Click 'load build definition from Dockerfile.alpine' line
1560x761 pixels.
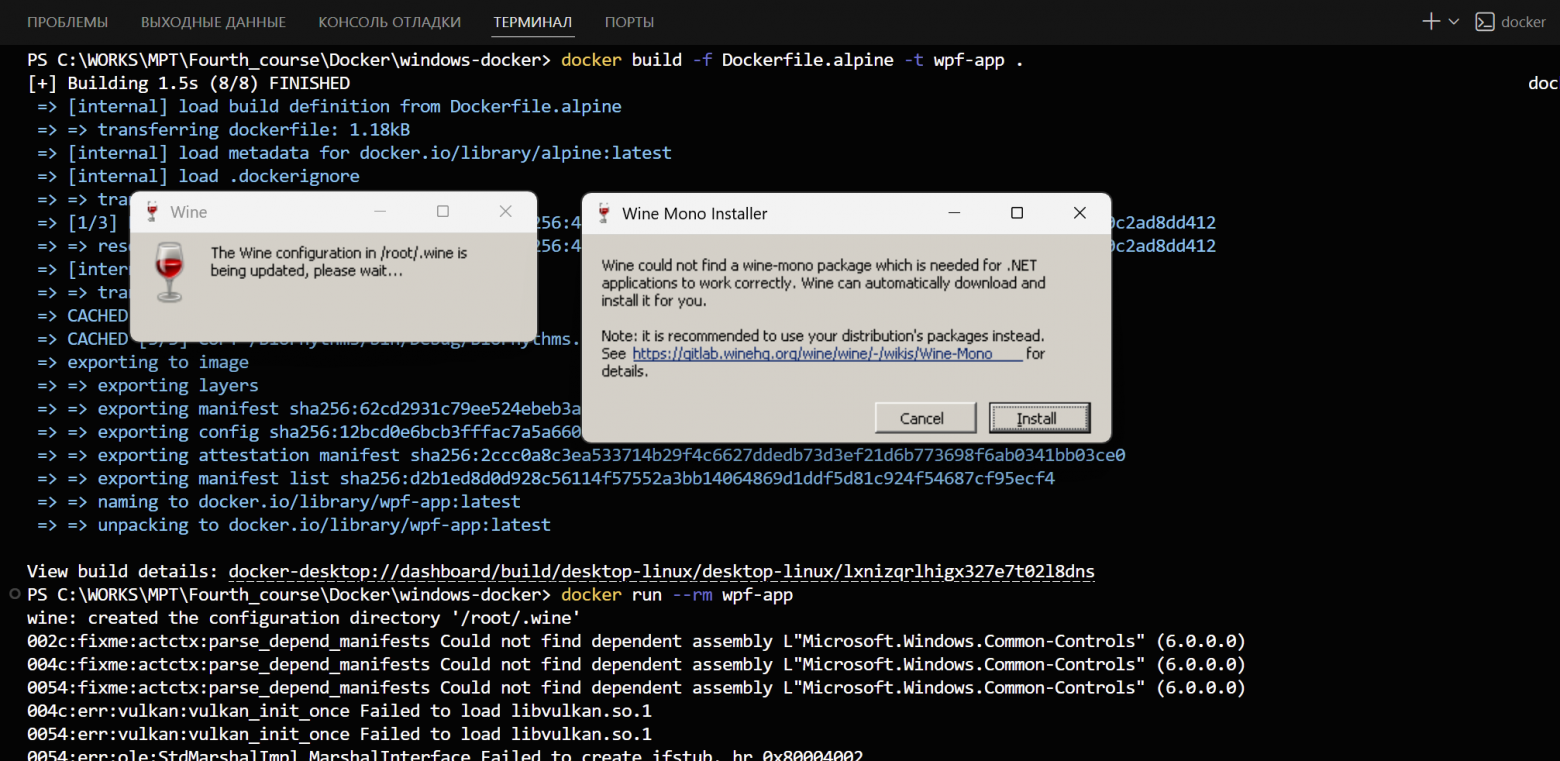click(x=329, y=106)
